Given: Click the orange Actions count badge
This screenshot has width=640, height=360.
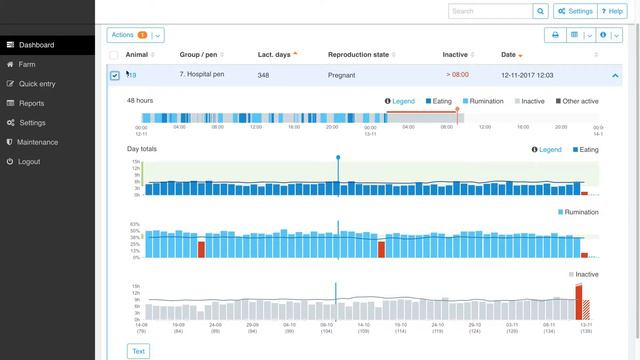Looking at the screenshot, I should 142,35.
